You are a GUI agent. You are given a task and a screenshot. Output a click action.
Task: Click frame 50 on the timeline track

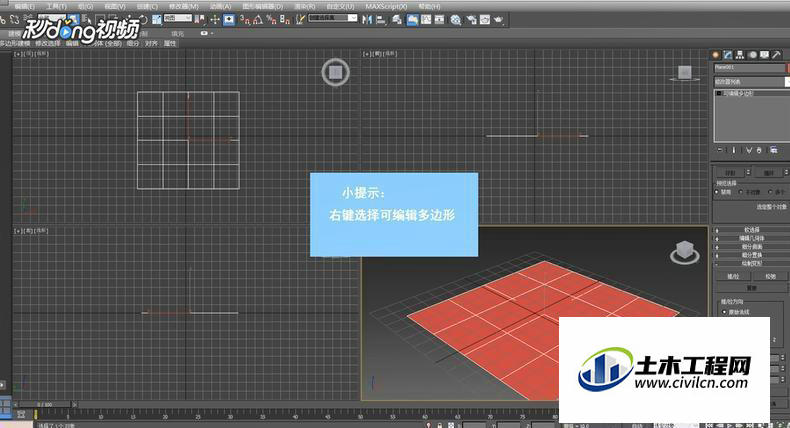click(x=360, y=415)
